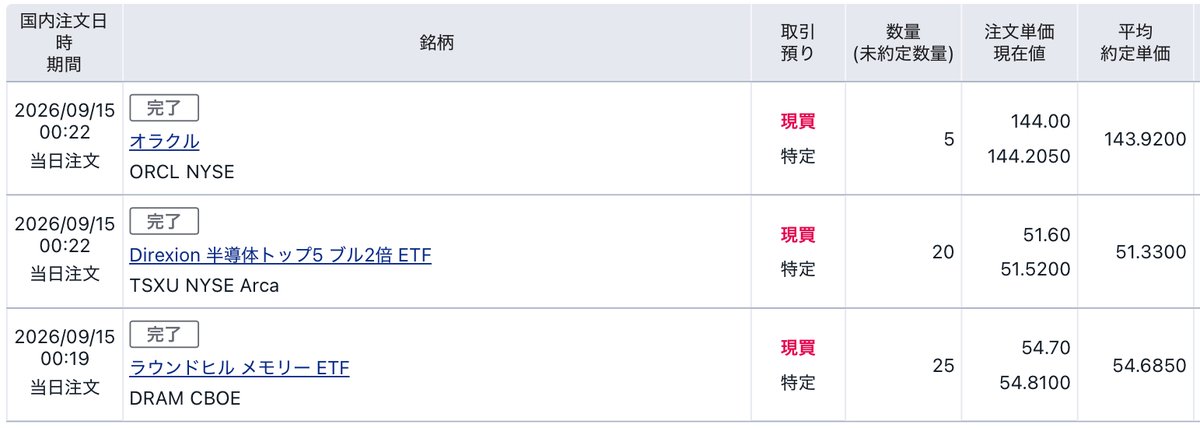Select the 数量 (未約定数量) column header

tap(903, 43)
